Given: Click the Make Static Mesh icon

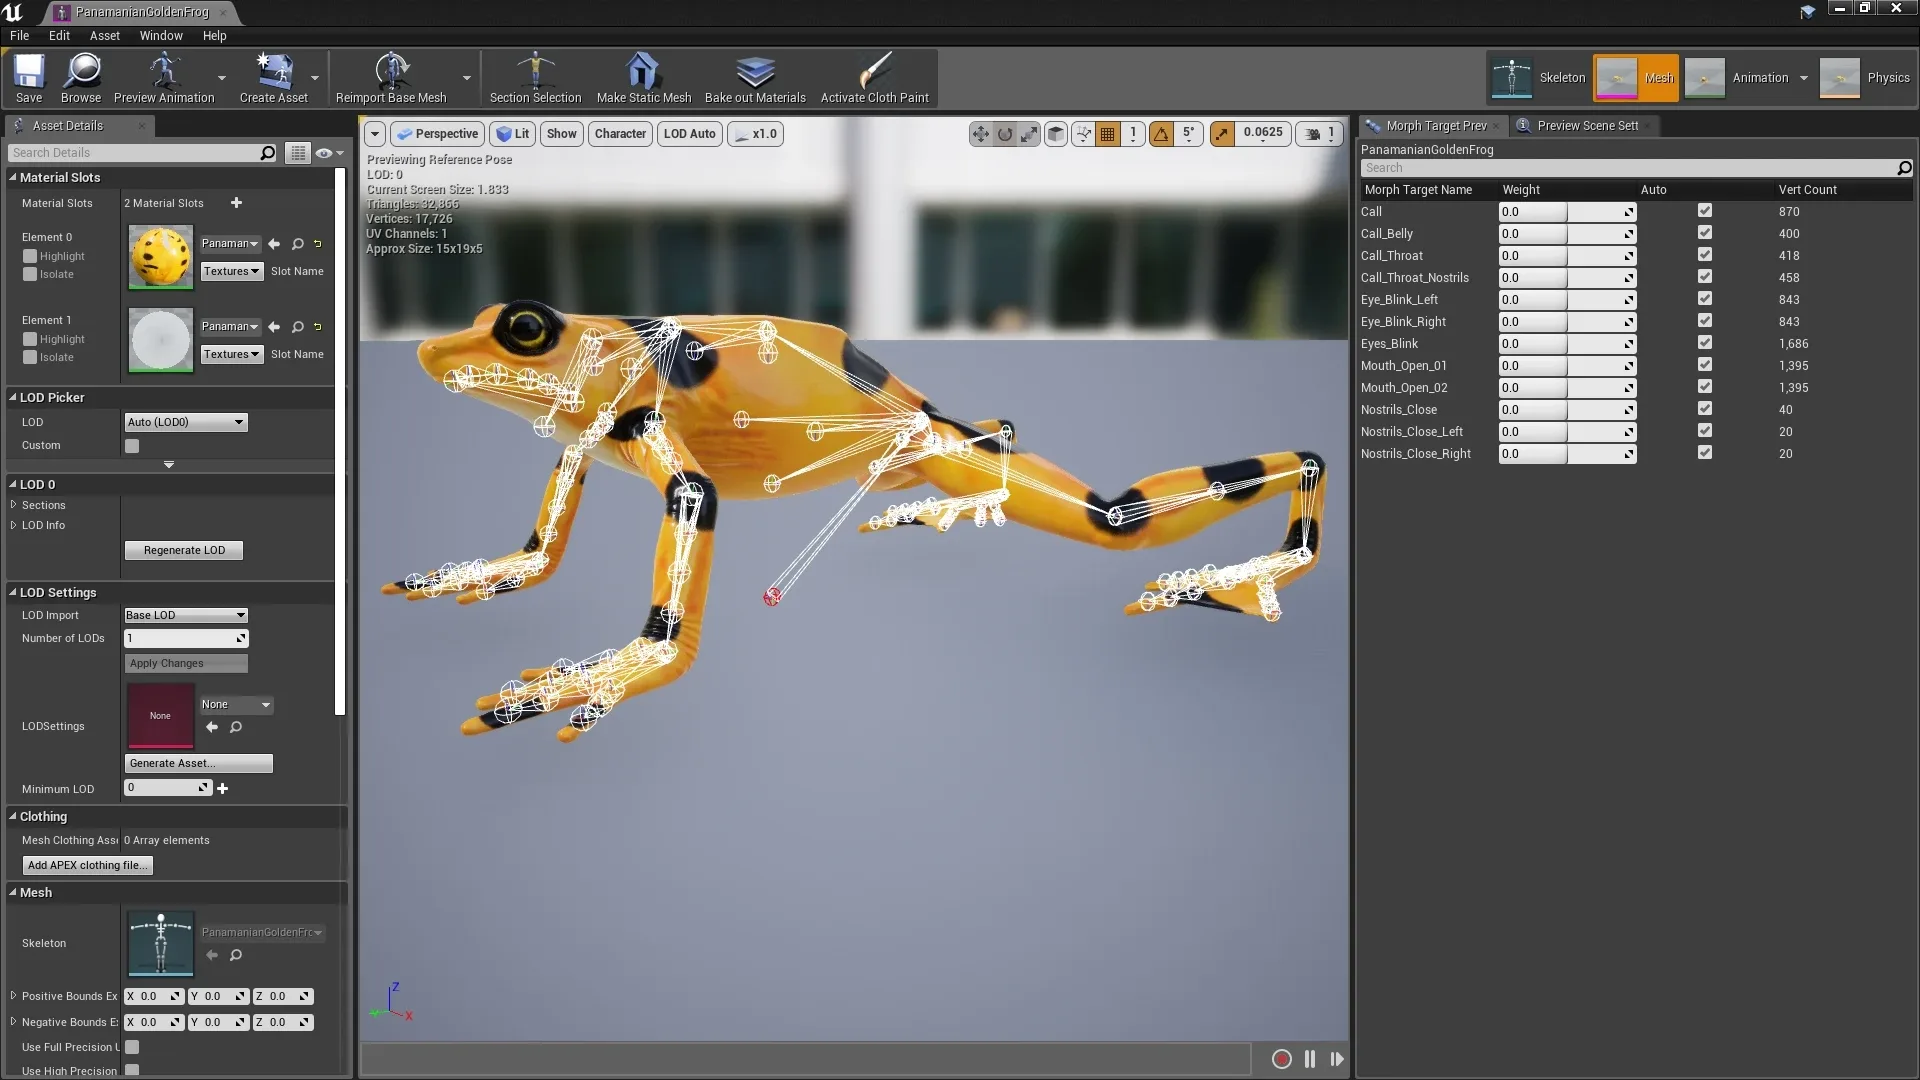Looking at the screenshot, I should (643, 78).
